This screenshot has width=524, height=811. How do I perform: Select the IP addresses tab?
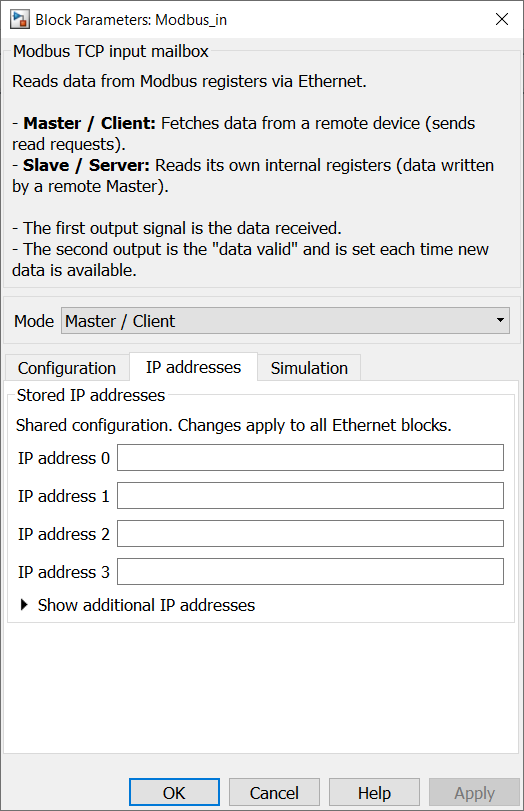[193, 367]
